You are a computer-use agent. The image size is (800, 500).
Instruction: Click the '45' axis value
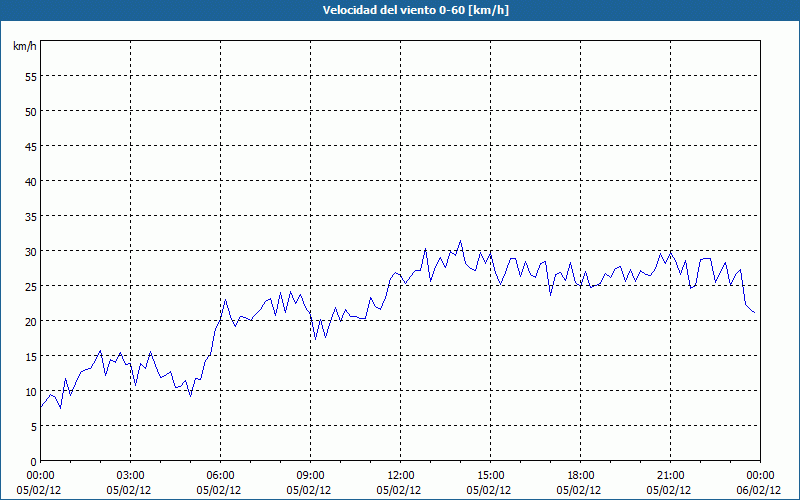pyautogui.click(x=31, y=146)
